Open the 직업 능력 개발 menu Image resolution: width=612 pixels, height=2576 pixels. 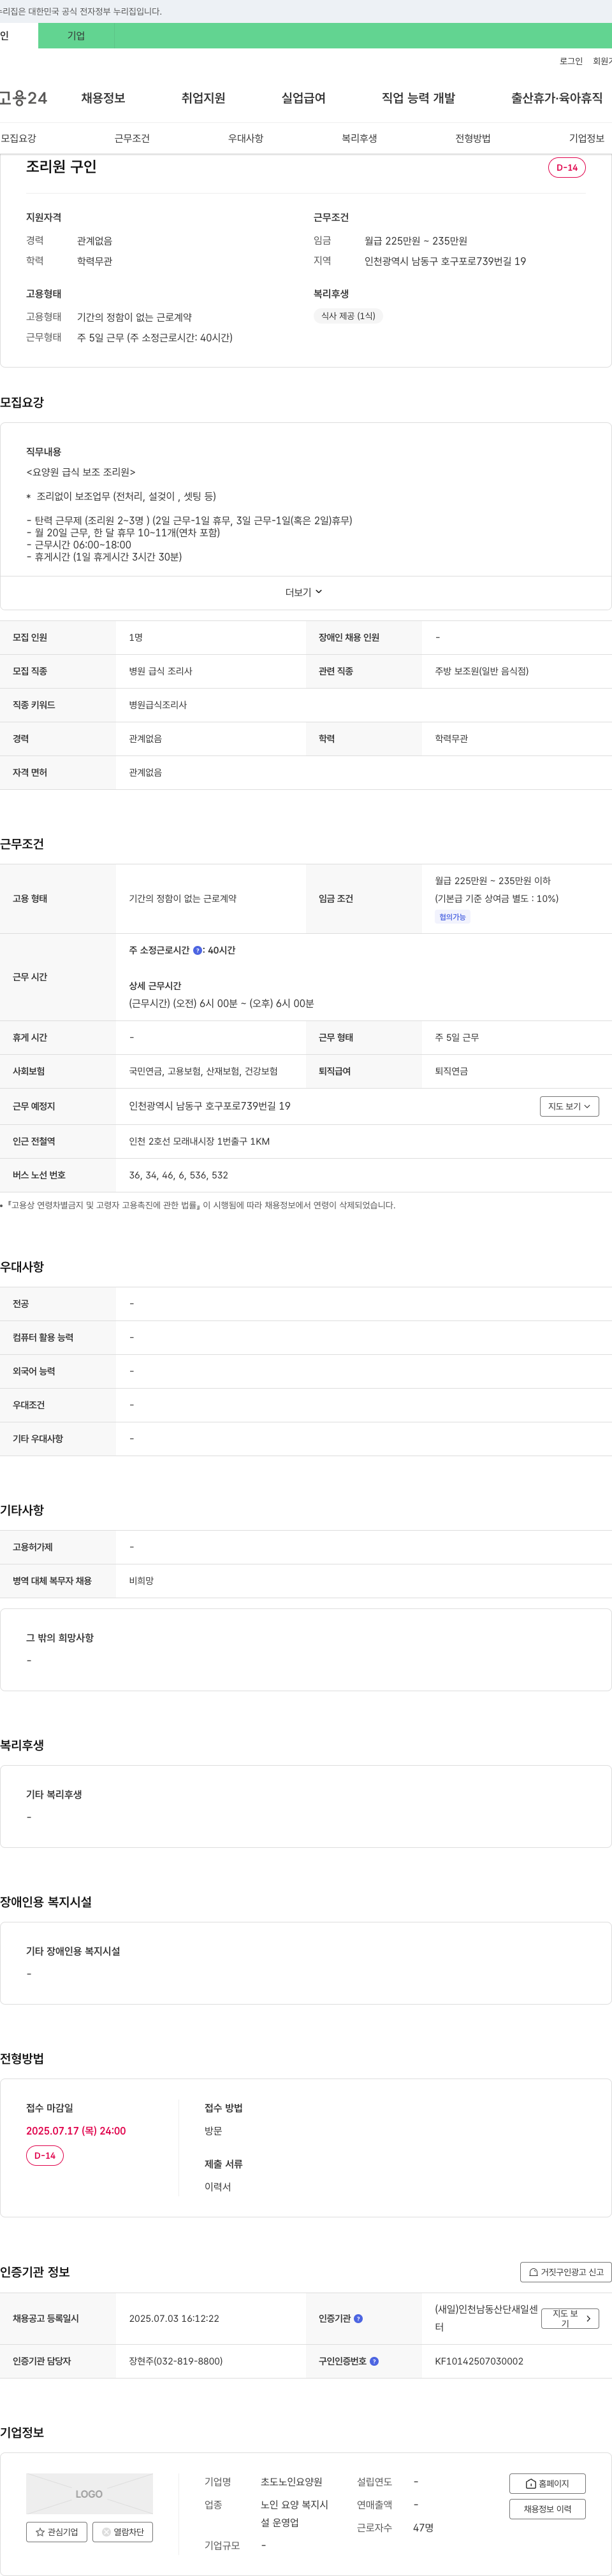(x=418, y=98)
